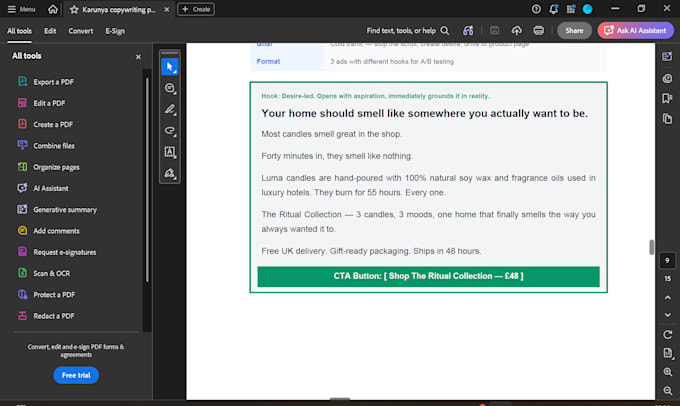680x406 pixels.
Task: Click the Create button
Action: (x=196, y=9)
